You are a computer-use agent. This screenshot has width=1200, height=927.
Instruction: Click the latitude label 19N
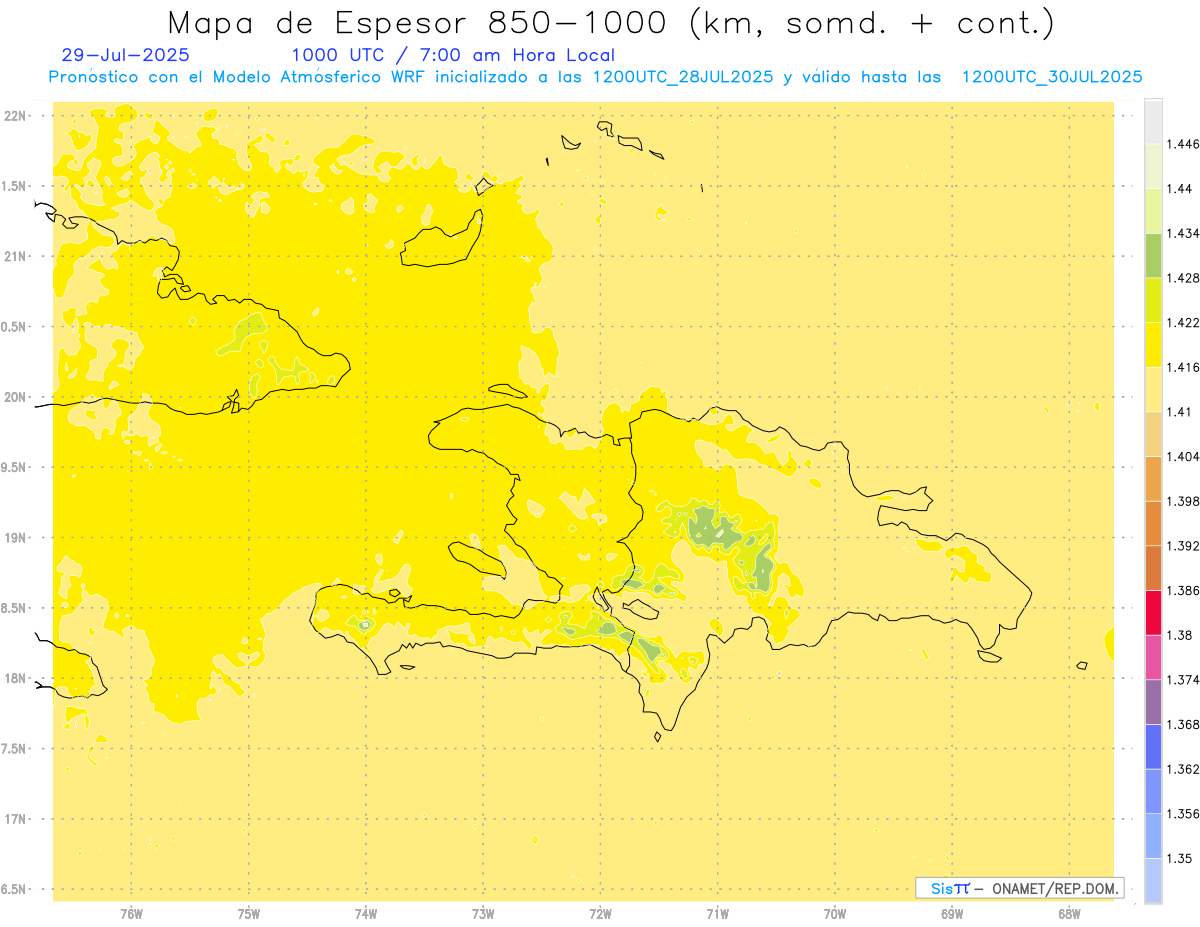coord(16,537)
